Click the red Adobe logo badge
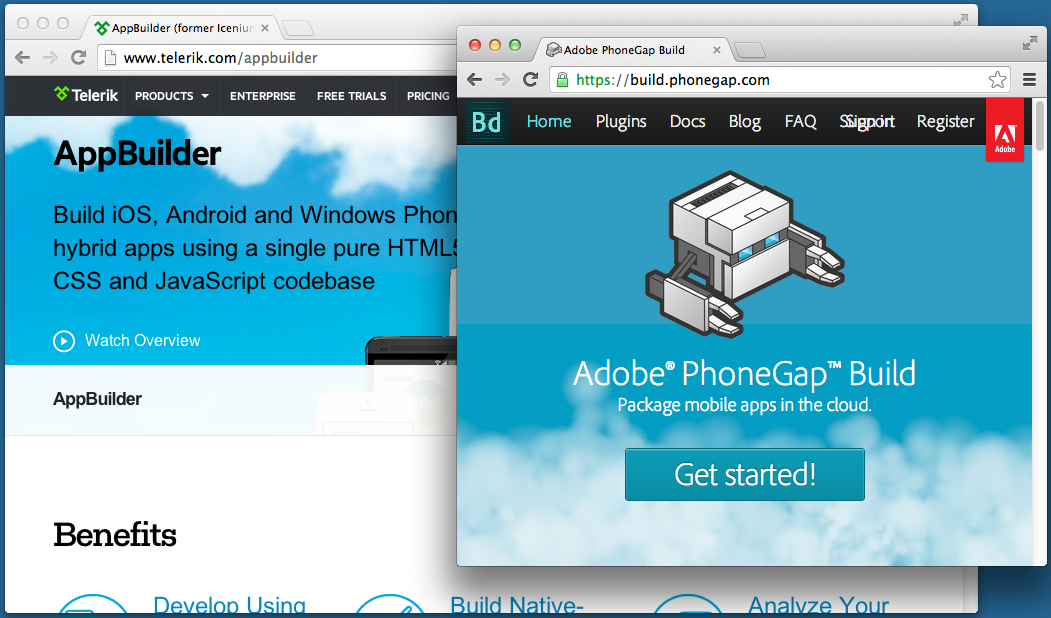Image resolution: width=1051 pixels, height=618 pixels. [x=1004, y=130]
